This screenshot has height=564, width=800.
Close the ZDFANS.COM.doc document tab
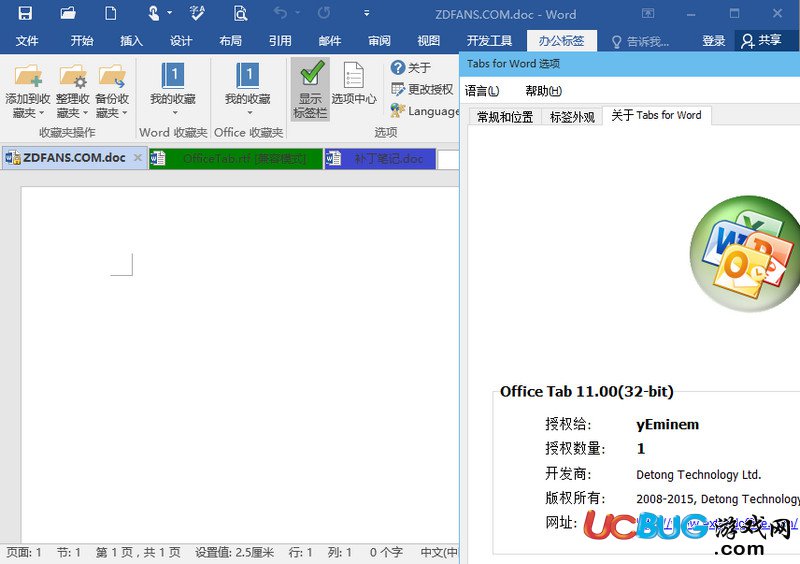(x=138, y=158)
